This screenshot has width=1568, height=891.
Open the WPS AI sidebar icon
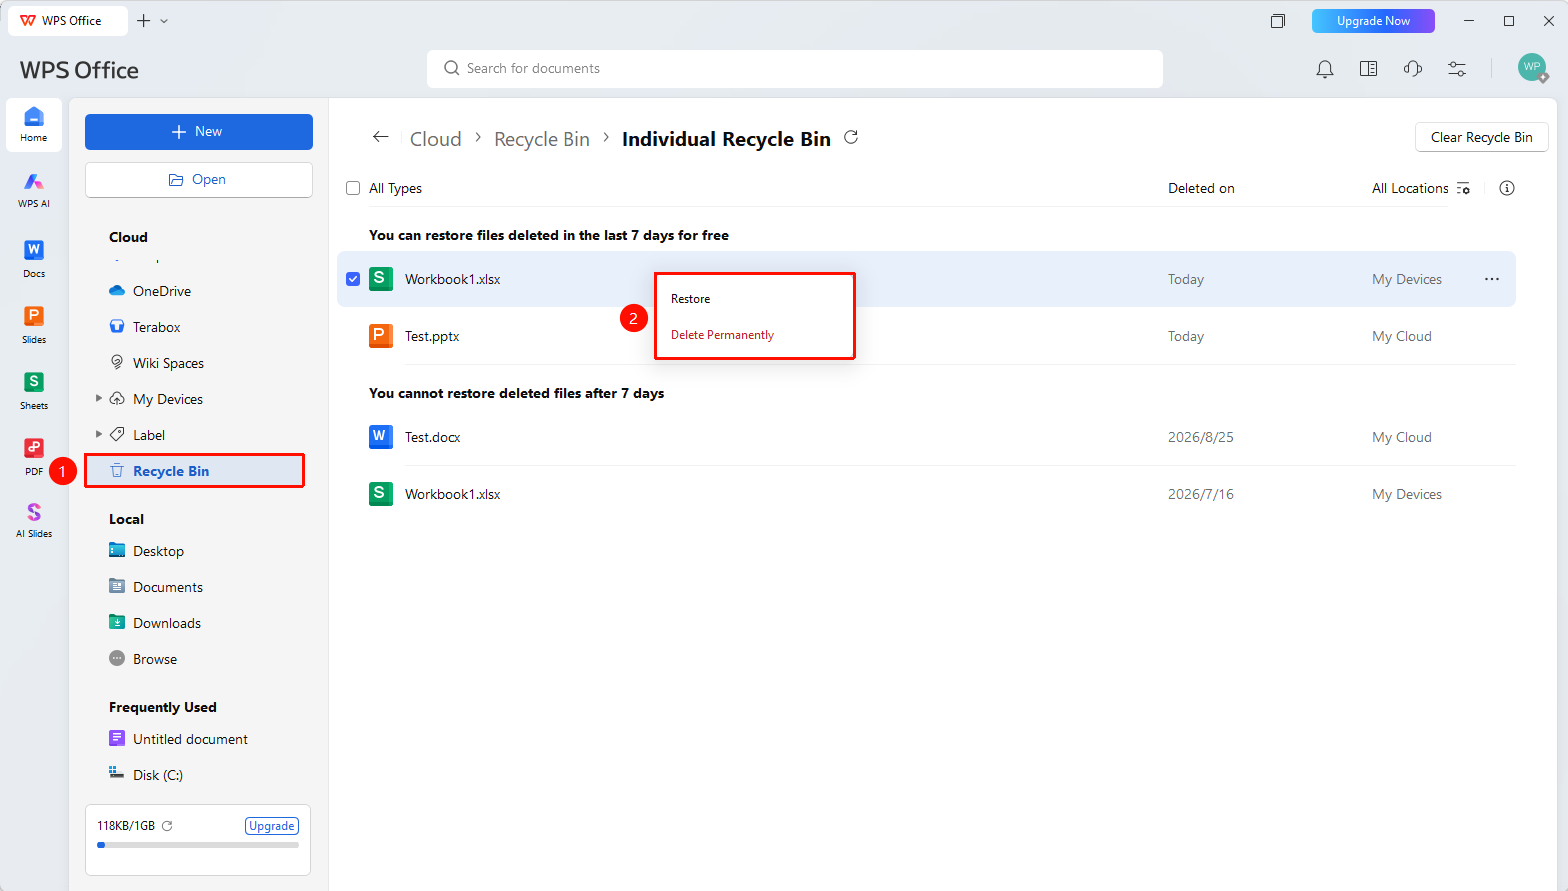[x=34, y=189]
